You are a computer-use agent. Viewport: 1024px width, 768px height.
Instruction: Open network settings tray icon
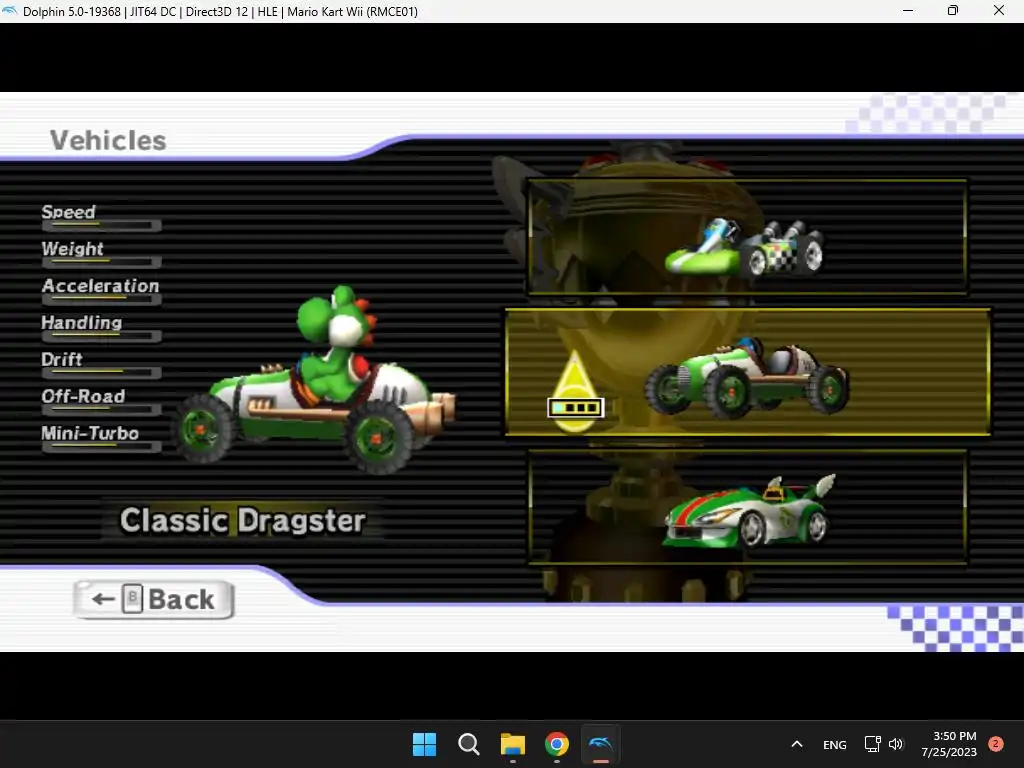[x=872, y=744]
